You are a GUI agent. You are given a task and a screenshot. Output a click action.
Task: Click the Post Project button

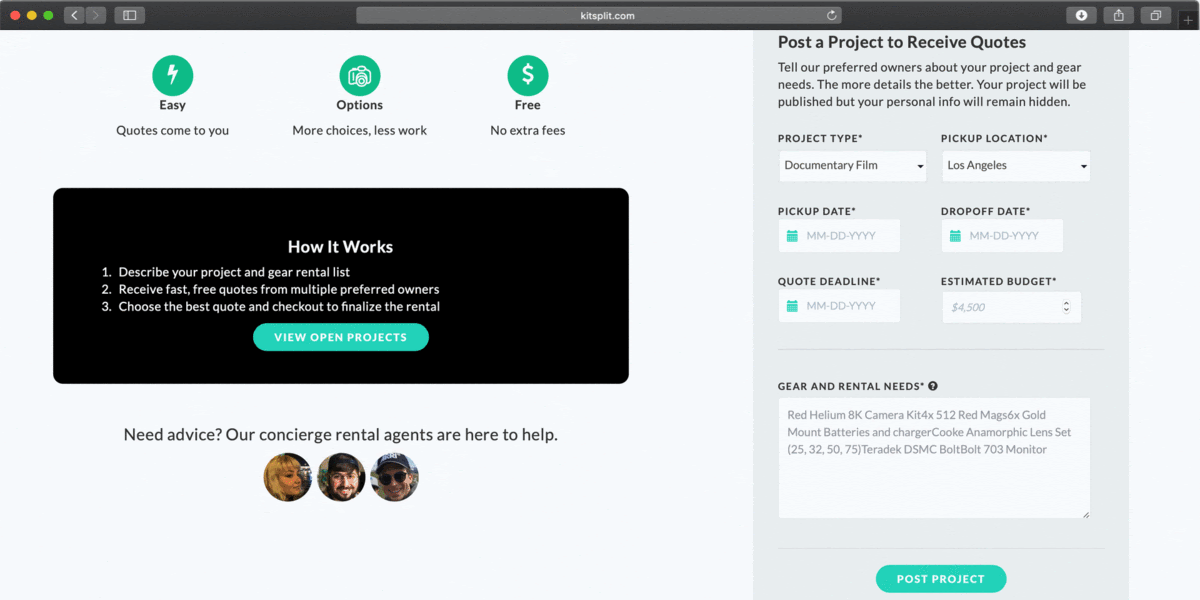940,578
